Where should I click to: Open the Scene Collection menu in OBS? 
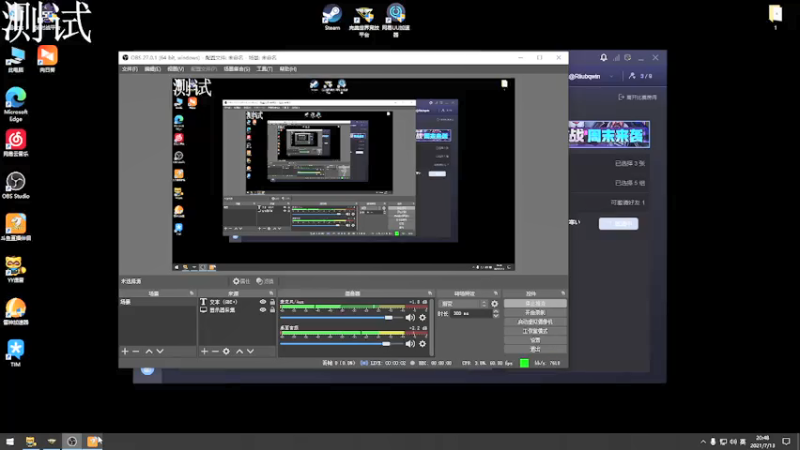point(237,69)
